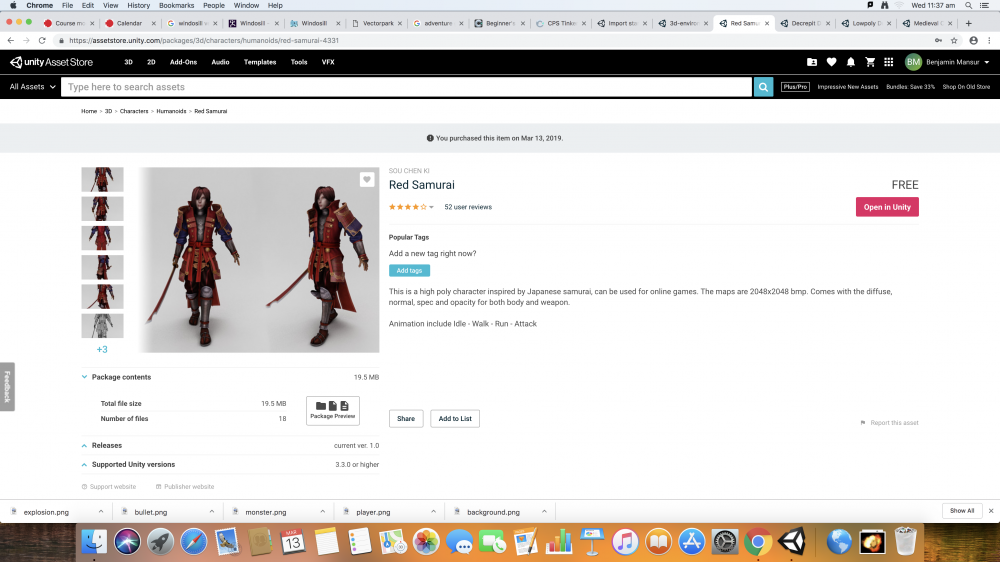Click the blue search magnifier button
Image resolution: width=1000 pixels, height=562 pixels.
coord(763,87)
